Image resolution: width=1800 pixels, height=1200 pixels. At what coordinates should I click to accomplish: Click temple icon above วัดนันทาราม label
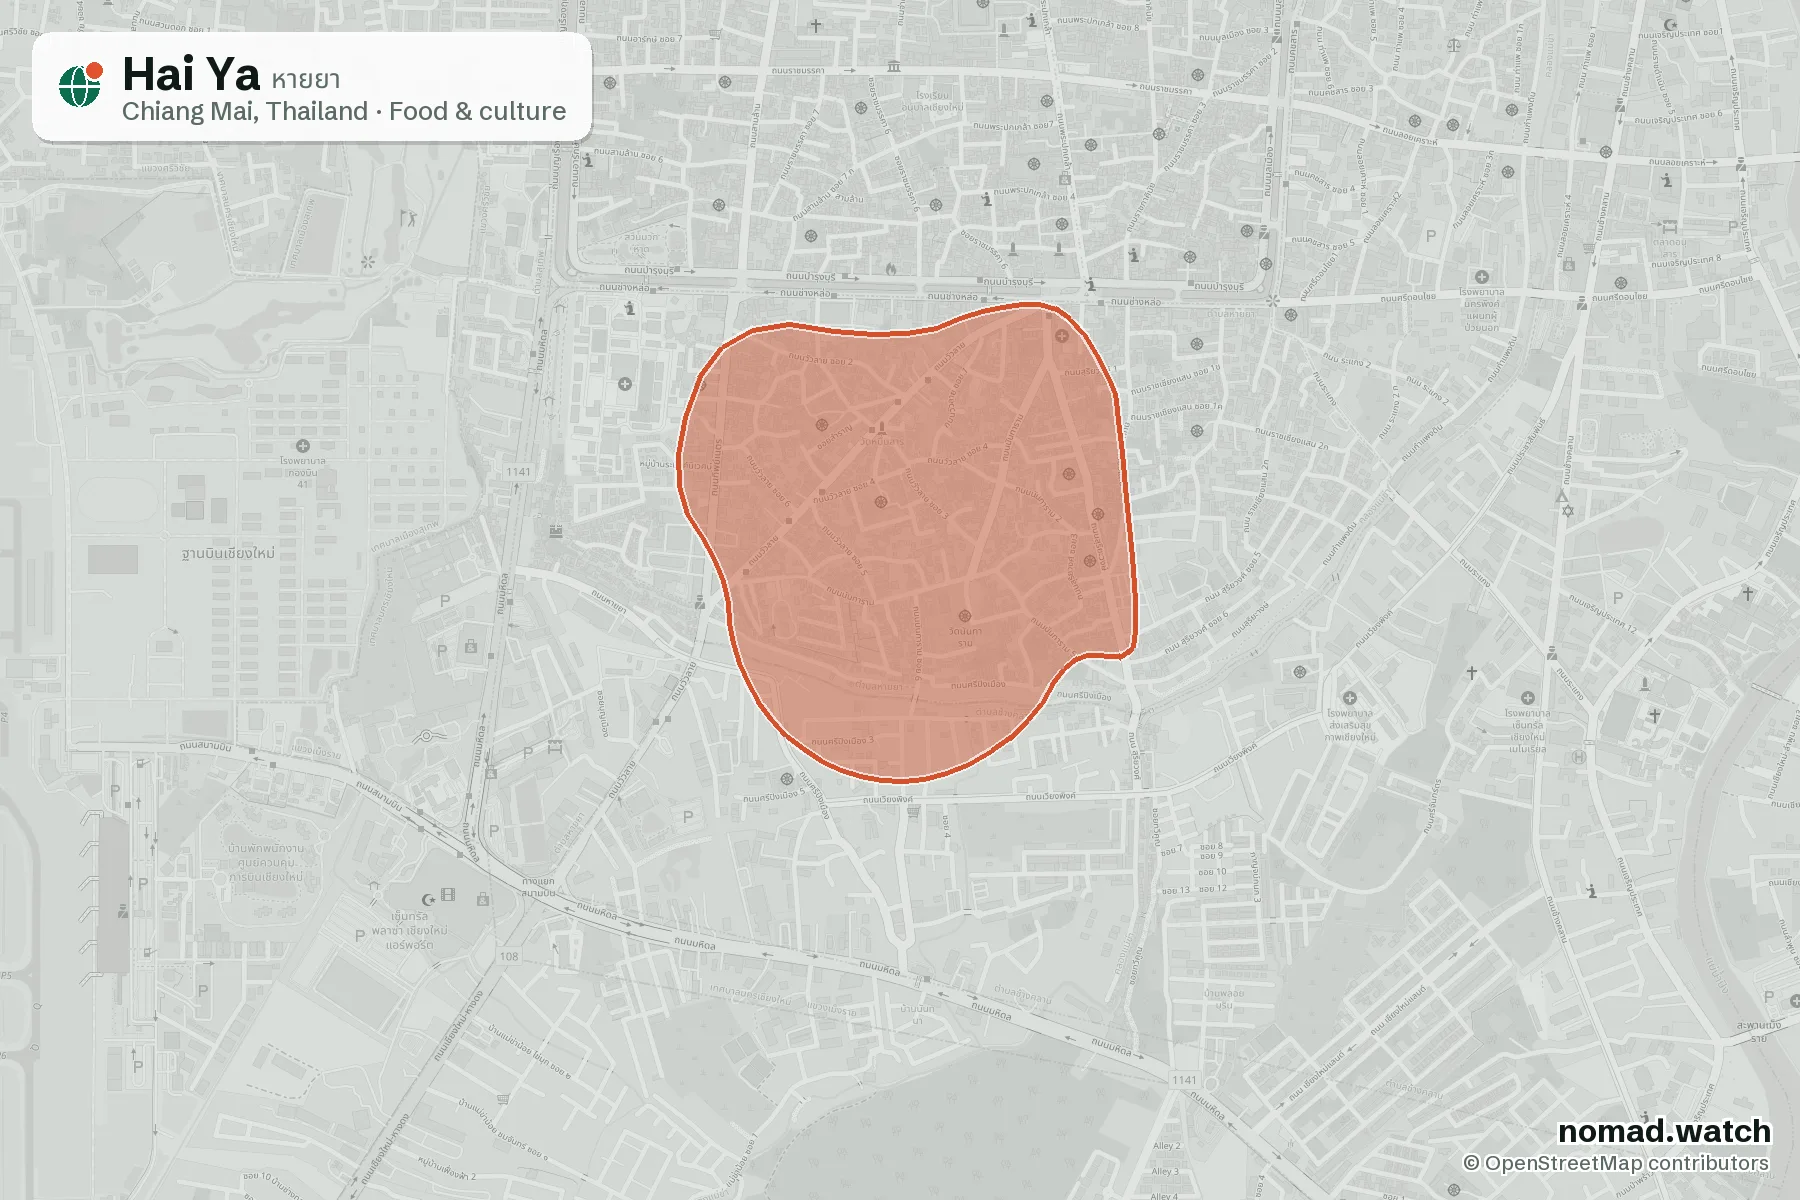pos(964,616)
